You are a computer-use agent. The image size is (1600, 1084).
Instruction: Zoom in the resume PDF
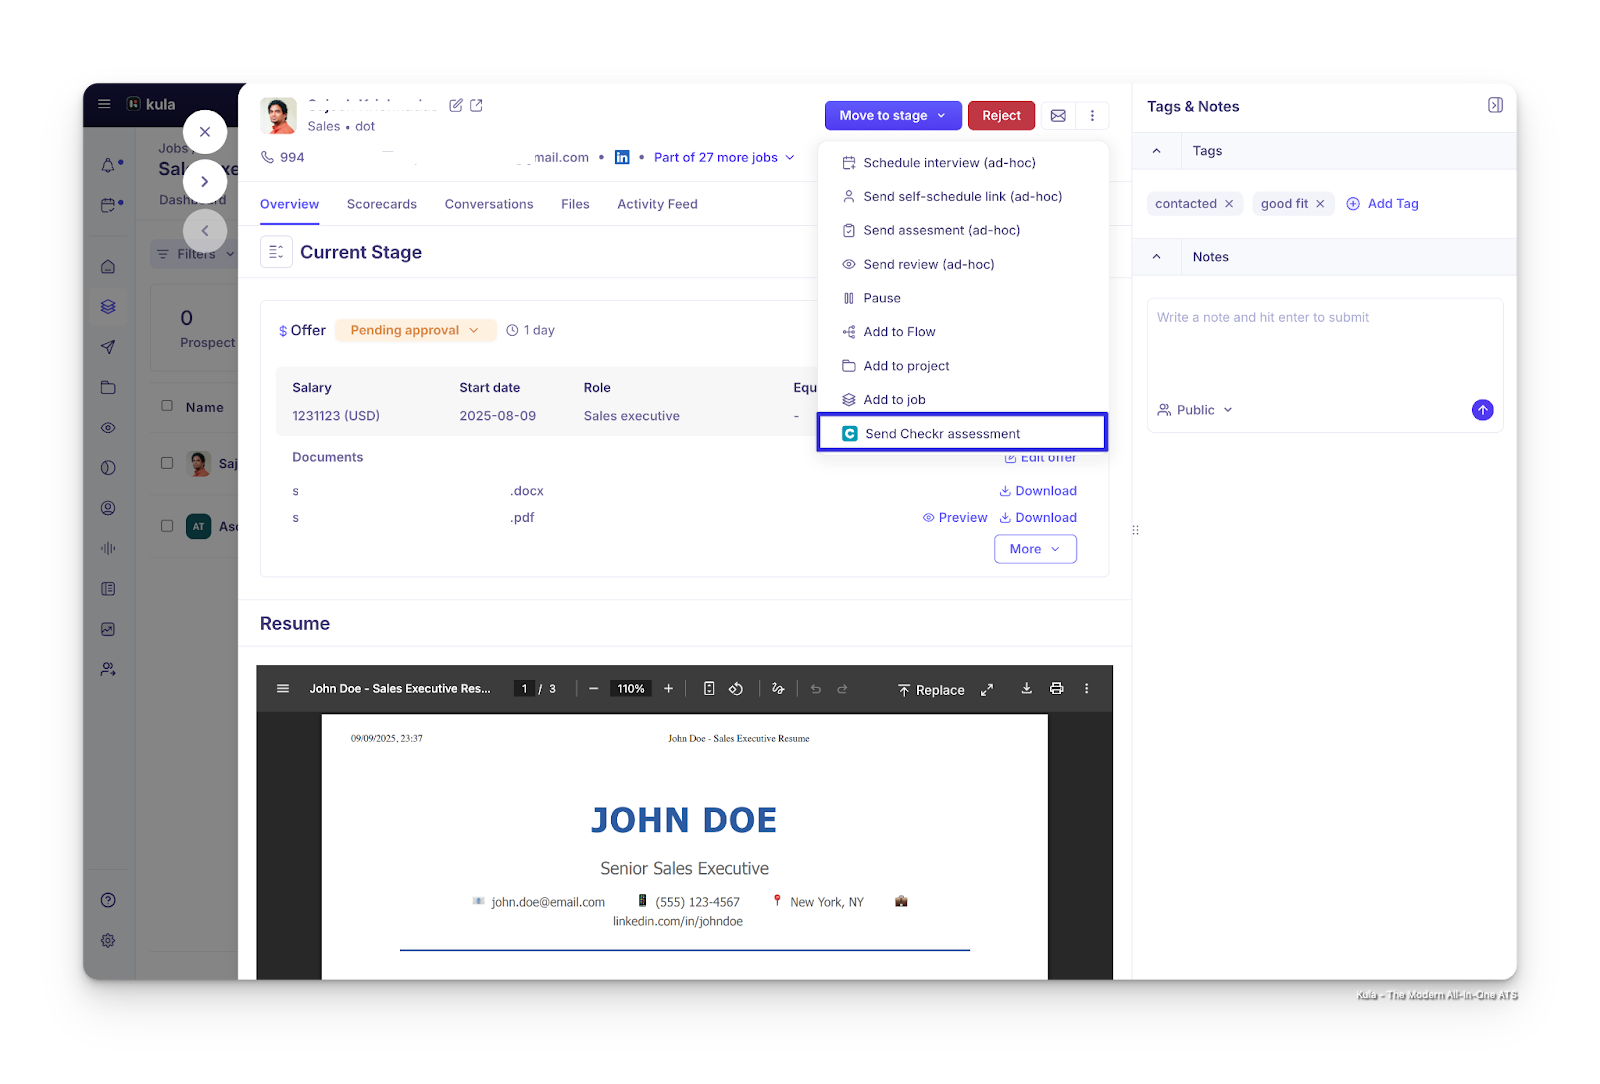coord(668,689)
